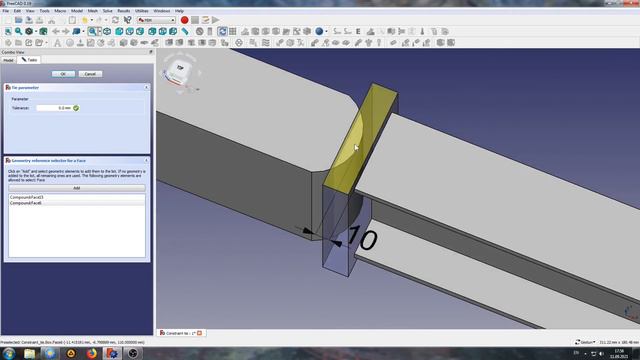Set the left view cube icon

(173, 31)
